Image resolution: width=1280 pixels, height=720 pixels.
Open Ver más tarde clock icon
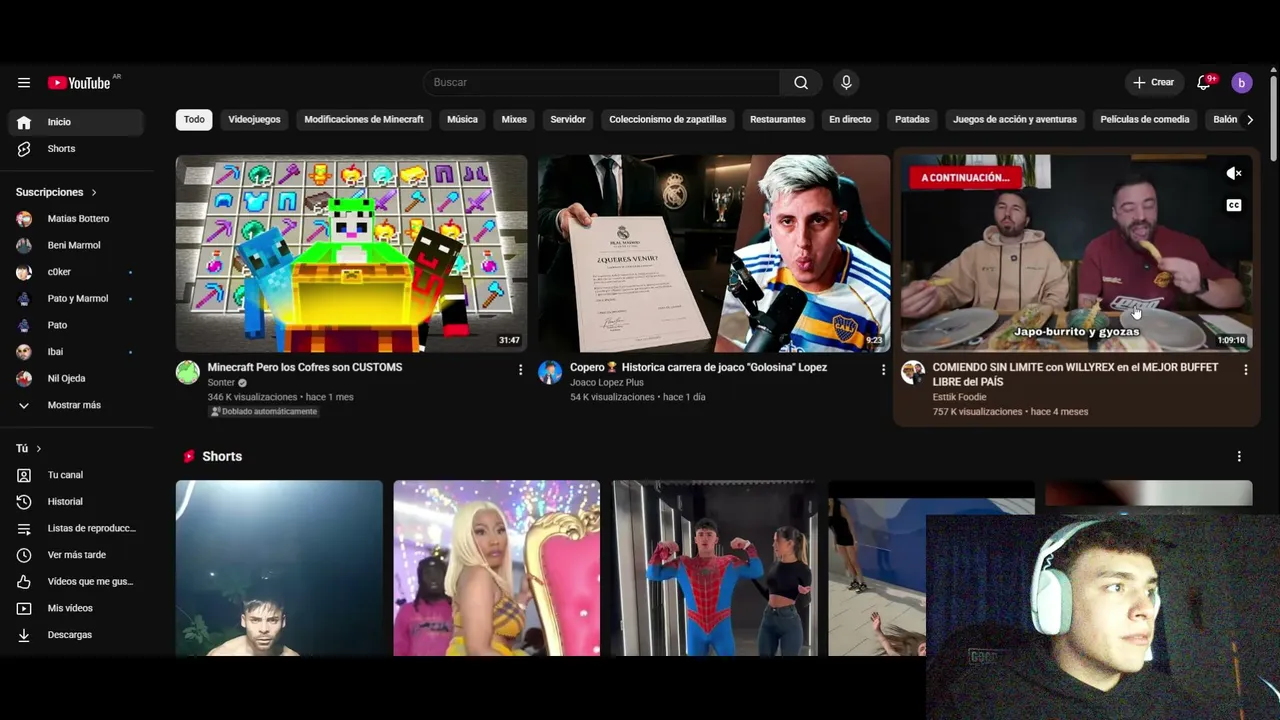click(x=24, y=555)
